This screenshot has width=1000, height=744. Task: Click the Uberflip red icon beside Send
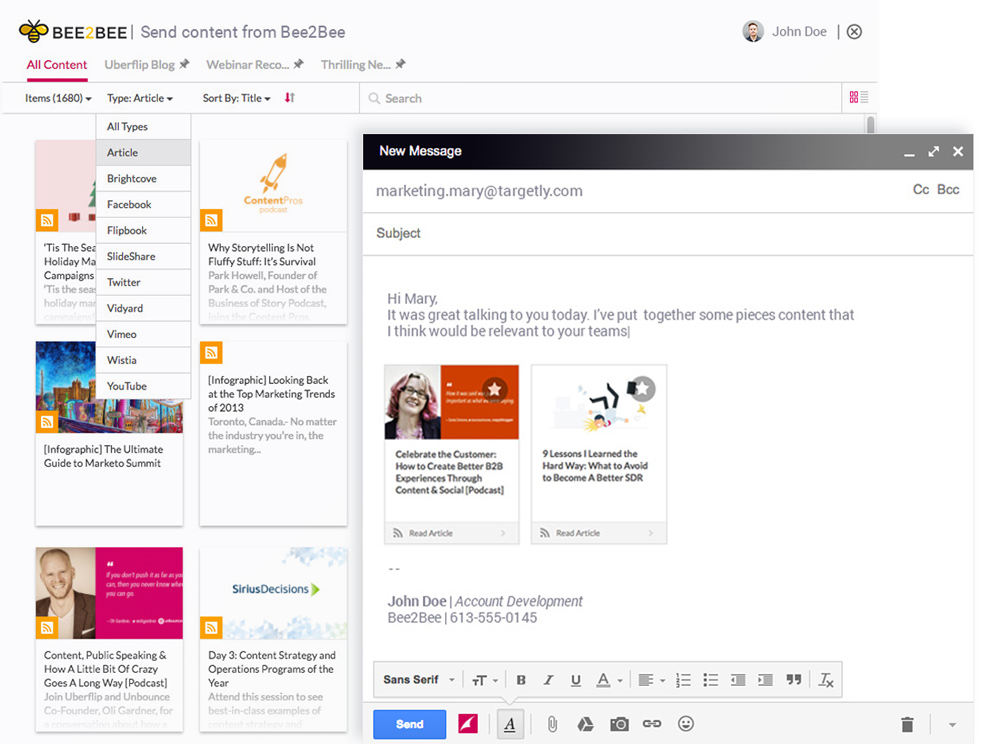pyautogui.click(x=468, y=724)
